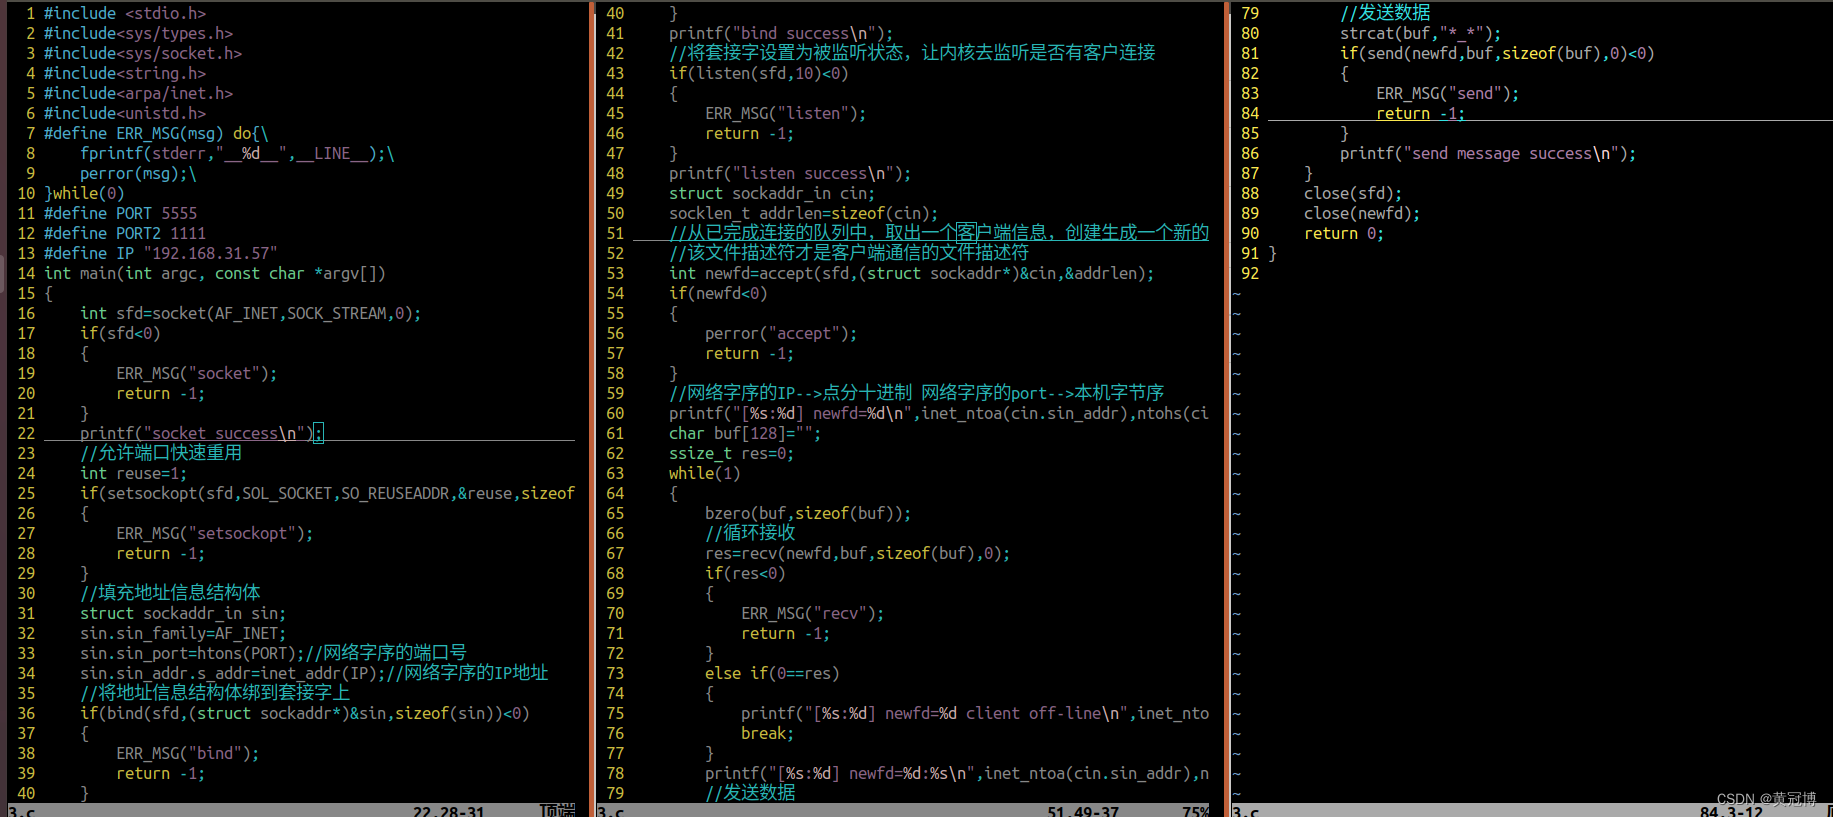Click 'int sfd=socket(AF_INET,SOCK_STREAM,0);' line
The image size is (1833, 817).
click(251, 313)
